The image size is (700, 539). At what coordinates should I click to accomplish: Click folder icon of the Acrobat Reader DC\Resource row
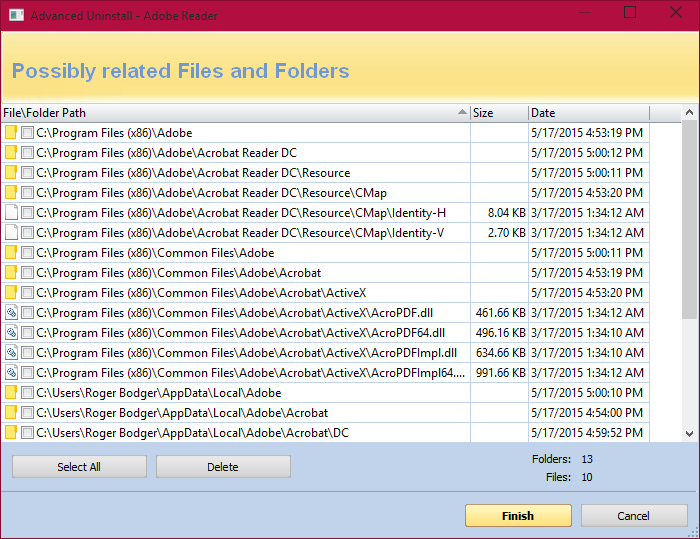click(11, 172)
